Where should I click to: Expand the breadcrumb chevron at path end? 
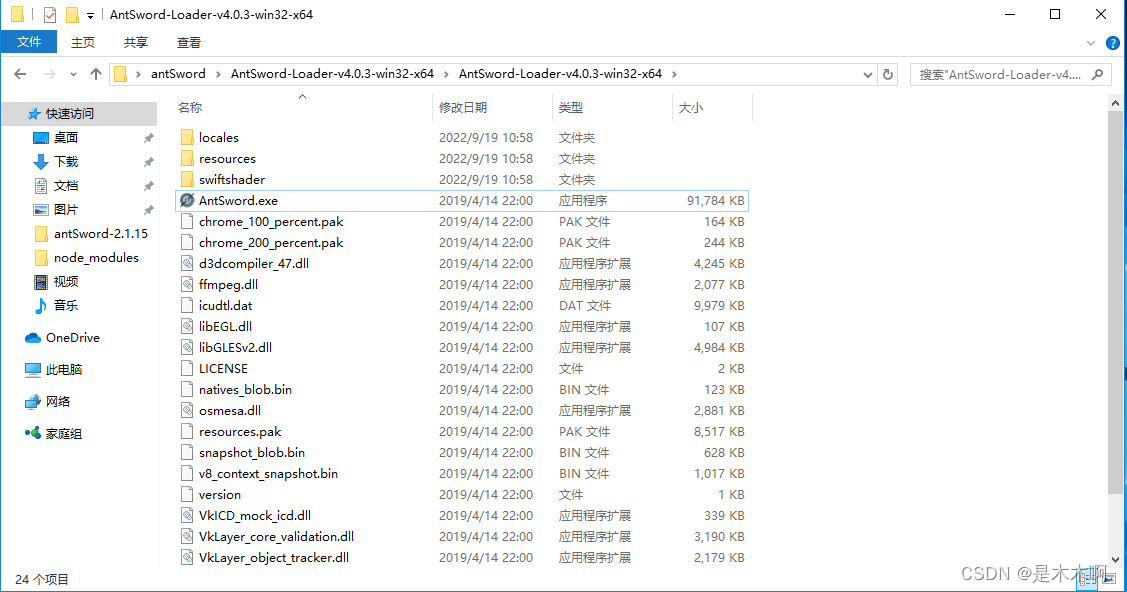pos(673,74)
